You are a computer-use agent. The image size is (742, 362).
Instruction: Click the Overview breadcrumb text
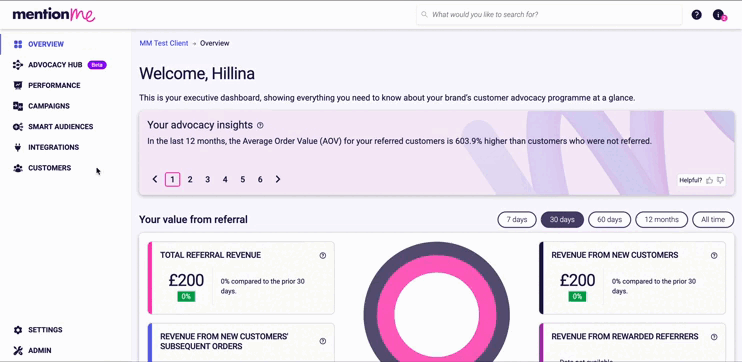(x=214, y=43)
